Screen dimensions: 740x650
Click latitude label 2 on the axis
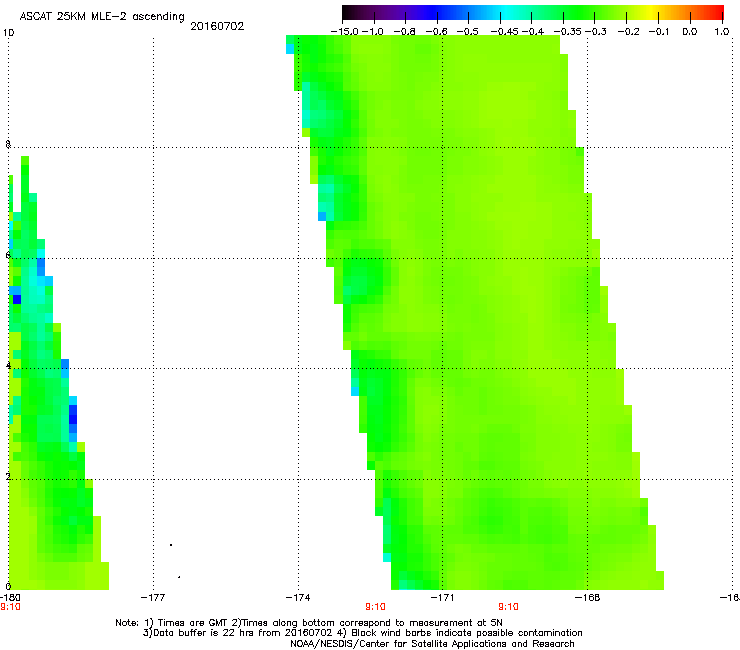pyautogui.click(x=8, y=476)
